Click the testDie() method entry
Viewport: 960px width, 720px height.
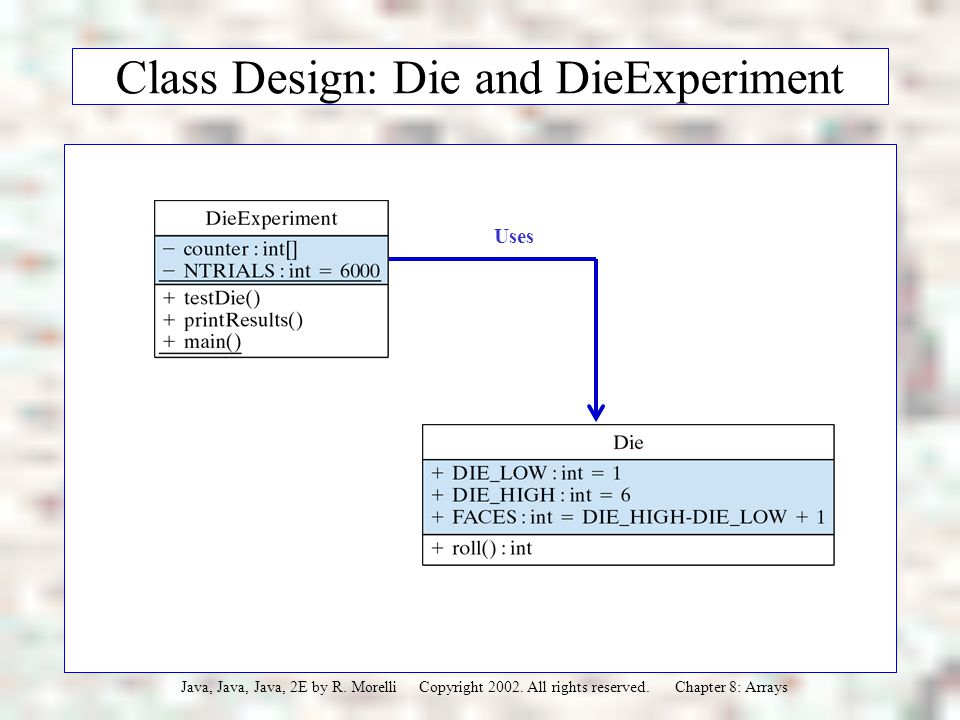(x=211, y=298)
